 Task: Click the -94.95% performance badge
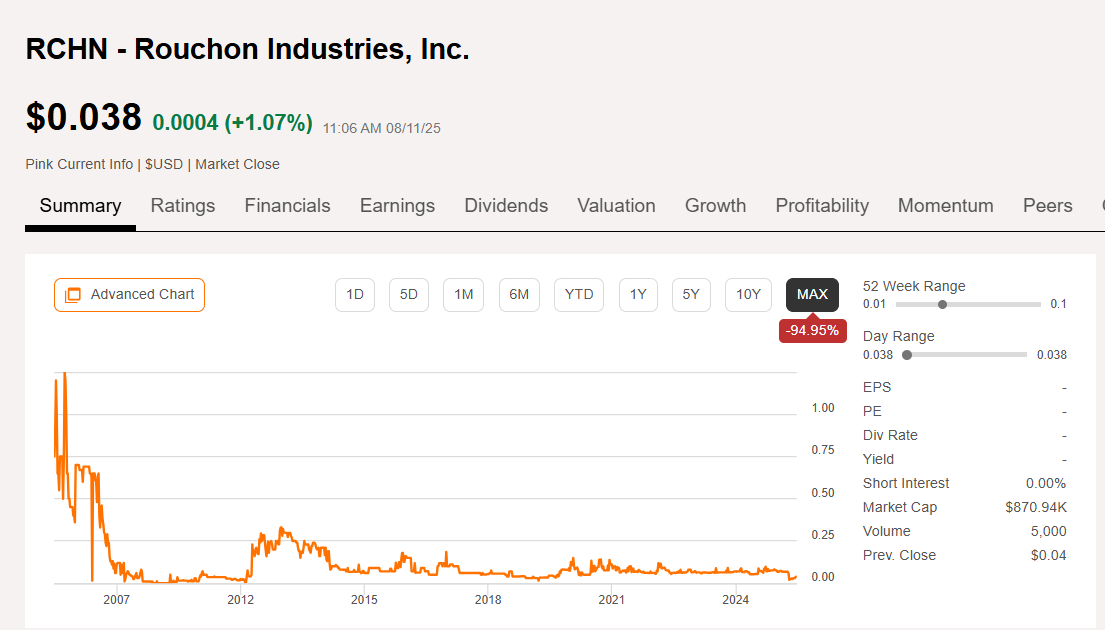pyautogui.click(x=812, y=331)
